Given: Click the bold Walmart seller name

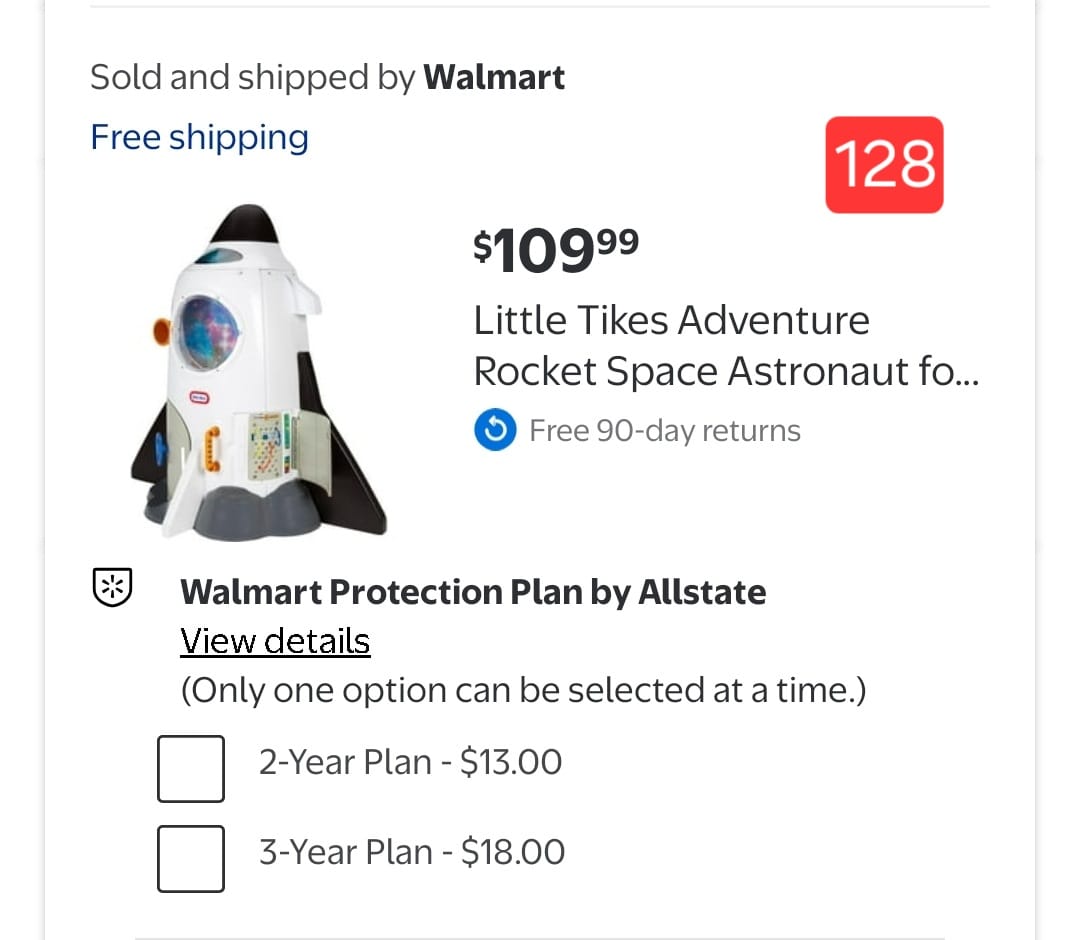Looking at the screenshot, I should 494,77.
